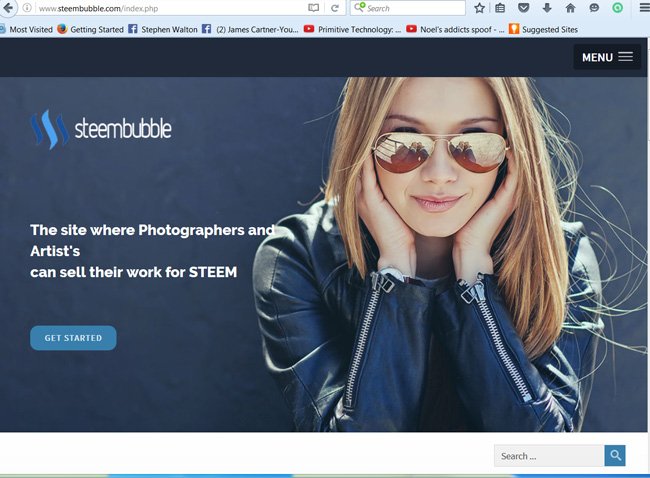This screenshot has width=650, height=478.
Task: Open Primitive Technology YouTube bookmark
Action: coord(352,29)
